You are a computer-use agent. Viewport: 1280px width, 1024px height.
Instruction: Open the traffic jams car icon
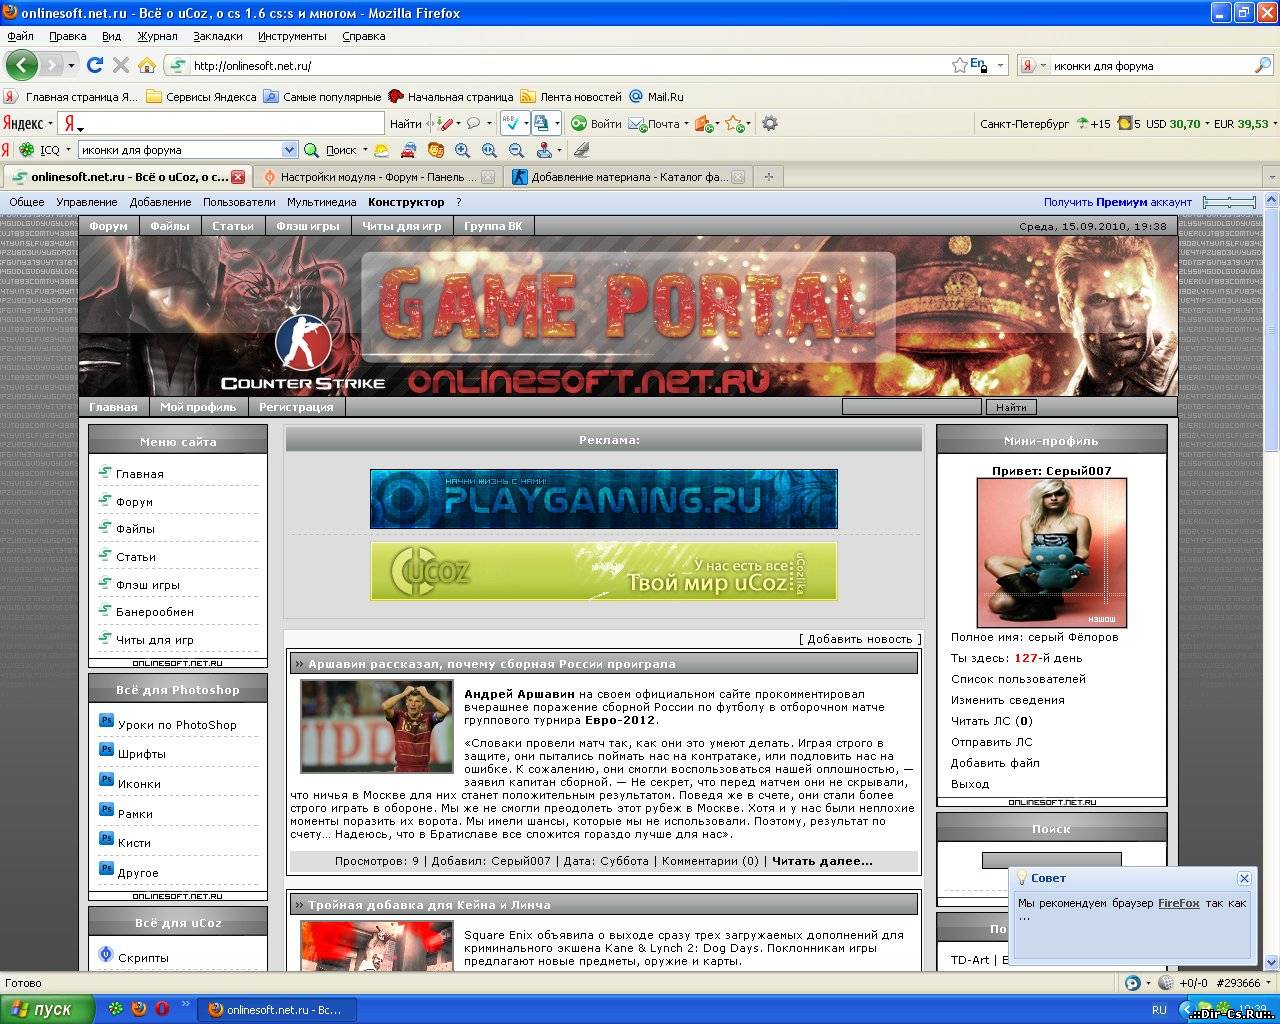coord(408,150)
